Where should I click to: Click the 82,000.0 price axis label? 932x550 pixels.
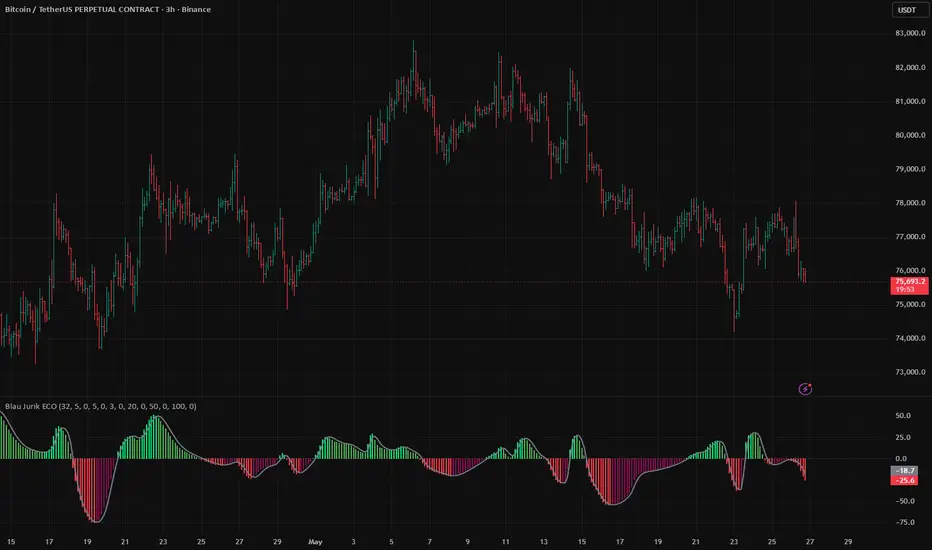[910, 67]
